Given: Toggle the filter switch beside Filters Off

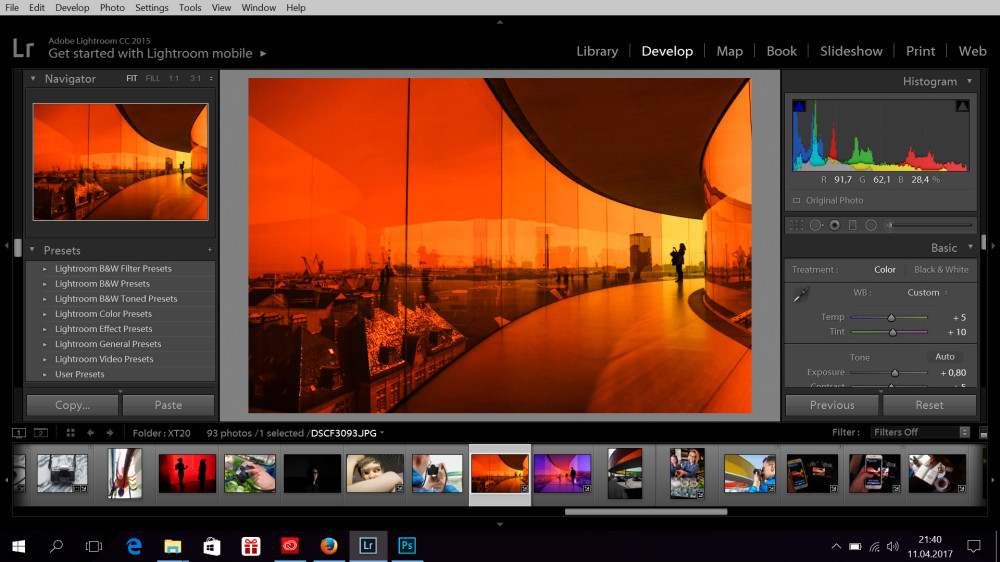Looking at the screenshot, I should click(x=983, y=433).
